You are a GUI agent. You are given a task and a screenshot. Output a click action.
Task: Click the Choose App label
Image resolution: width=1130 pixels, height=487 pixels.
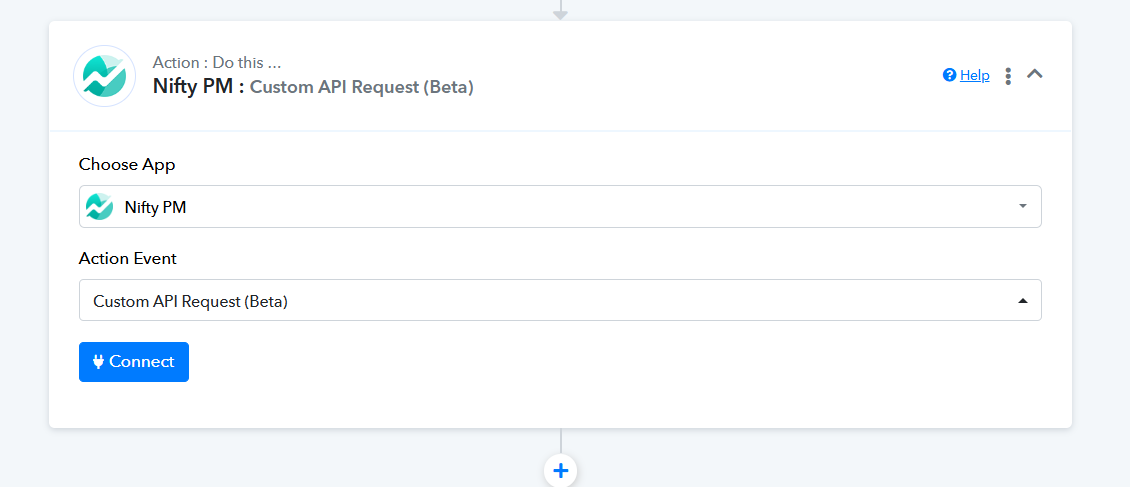point(127,165)
